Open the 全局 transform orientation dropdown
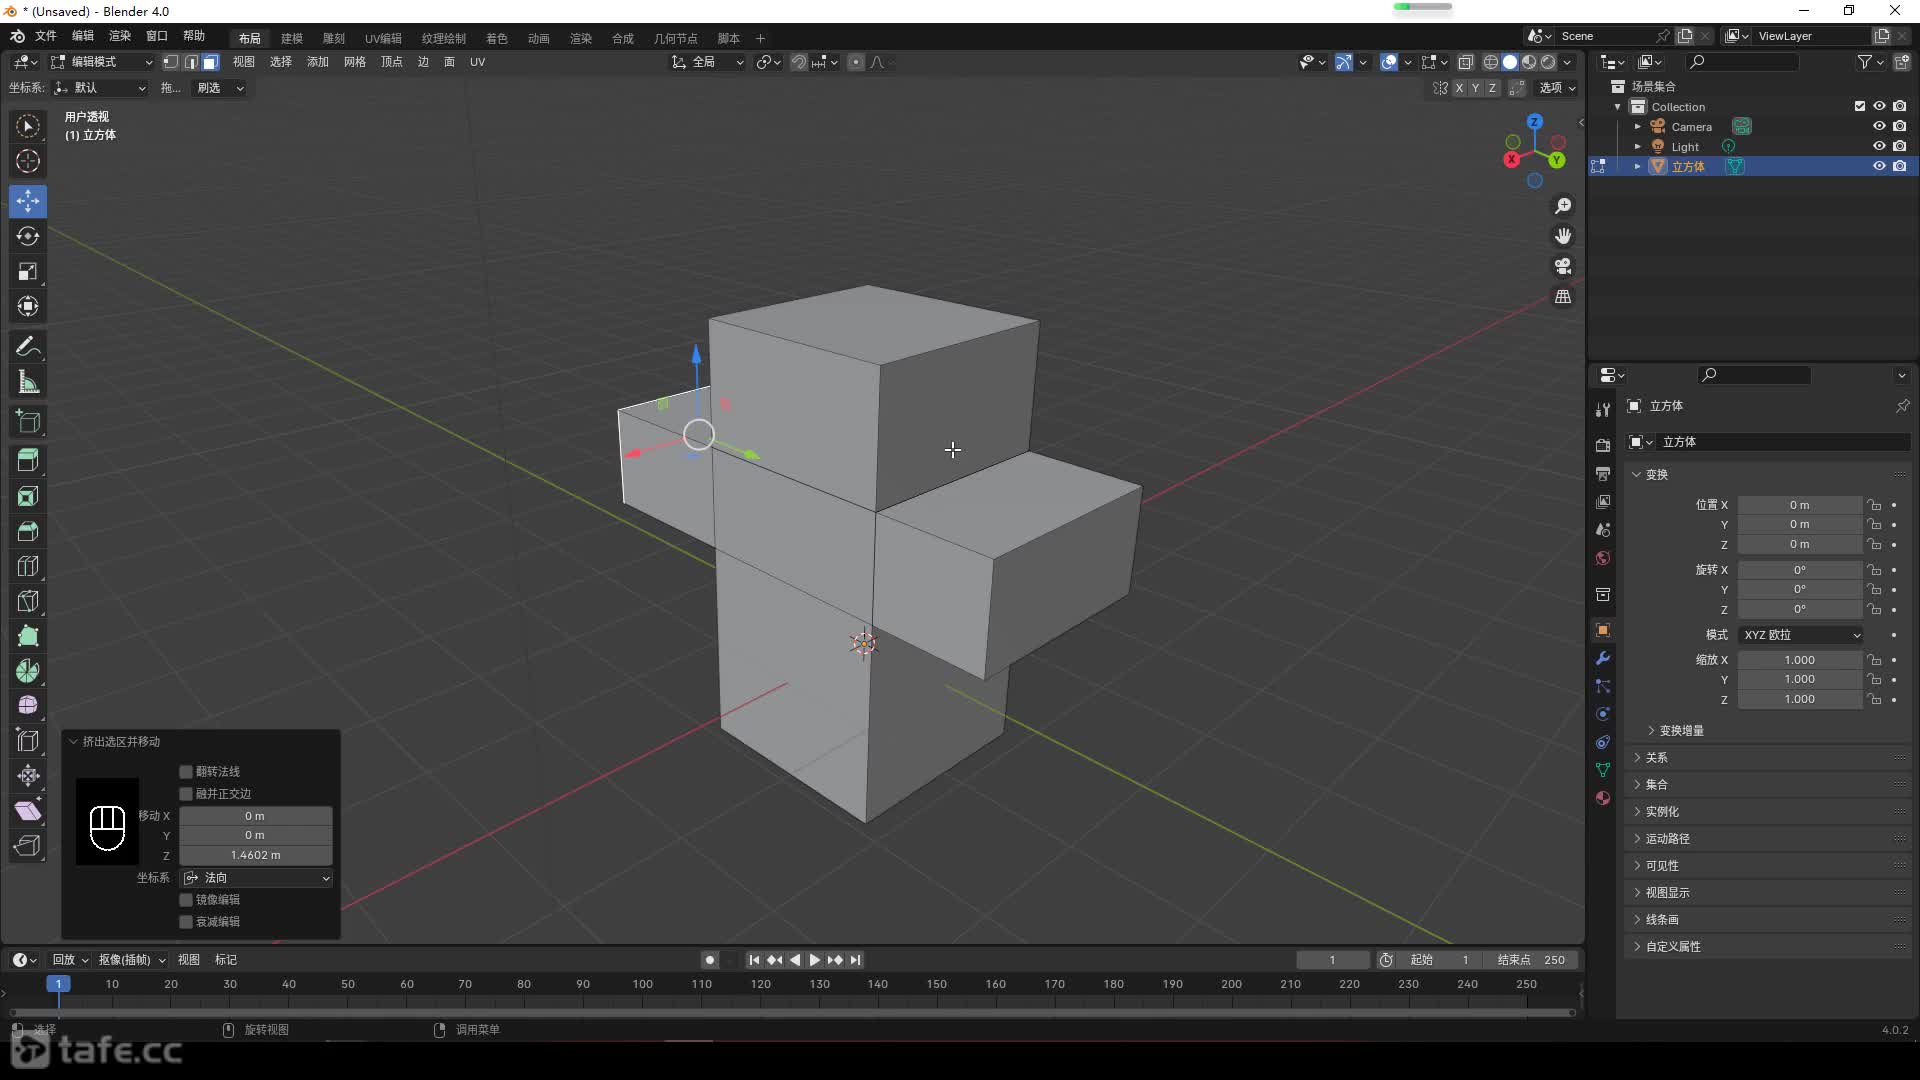Image resolution: width=1920 pixels, height=1080 pixels. tap(708, 62)
